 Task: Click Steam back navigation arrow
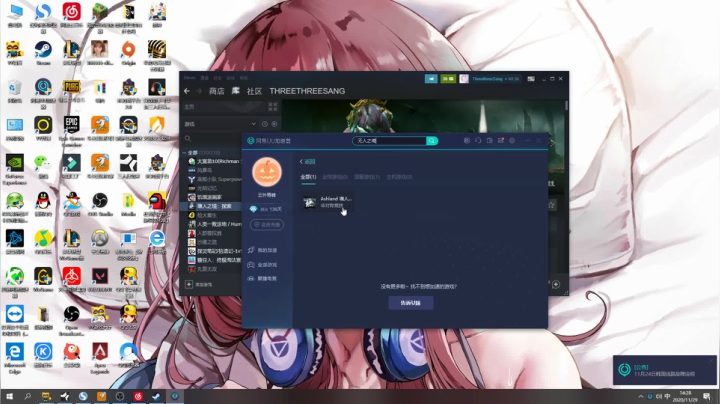(x=187, y=91)
